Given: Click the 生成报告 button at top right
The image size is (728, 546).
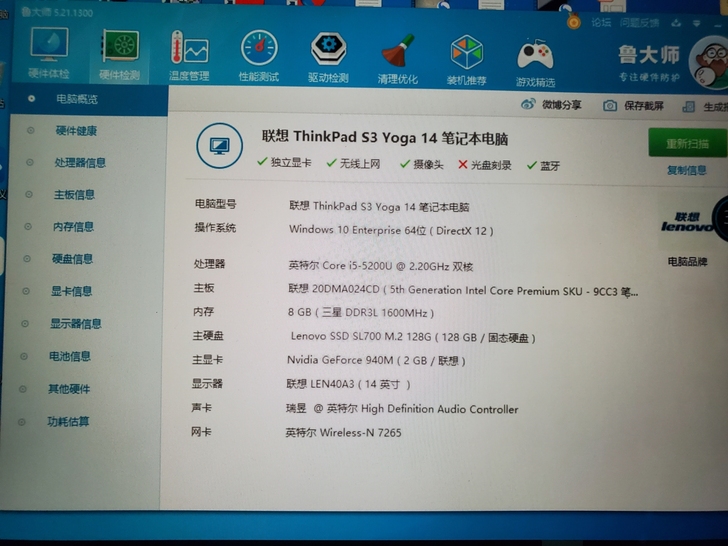Looking at the screenshot, I should click(x=705, y=107).
